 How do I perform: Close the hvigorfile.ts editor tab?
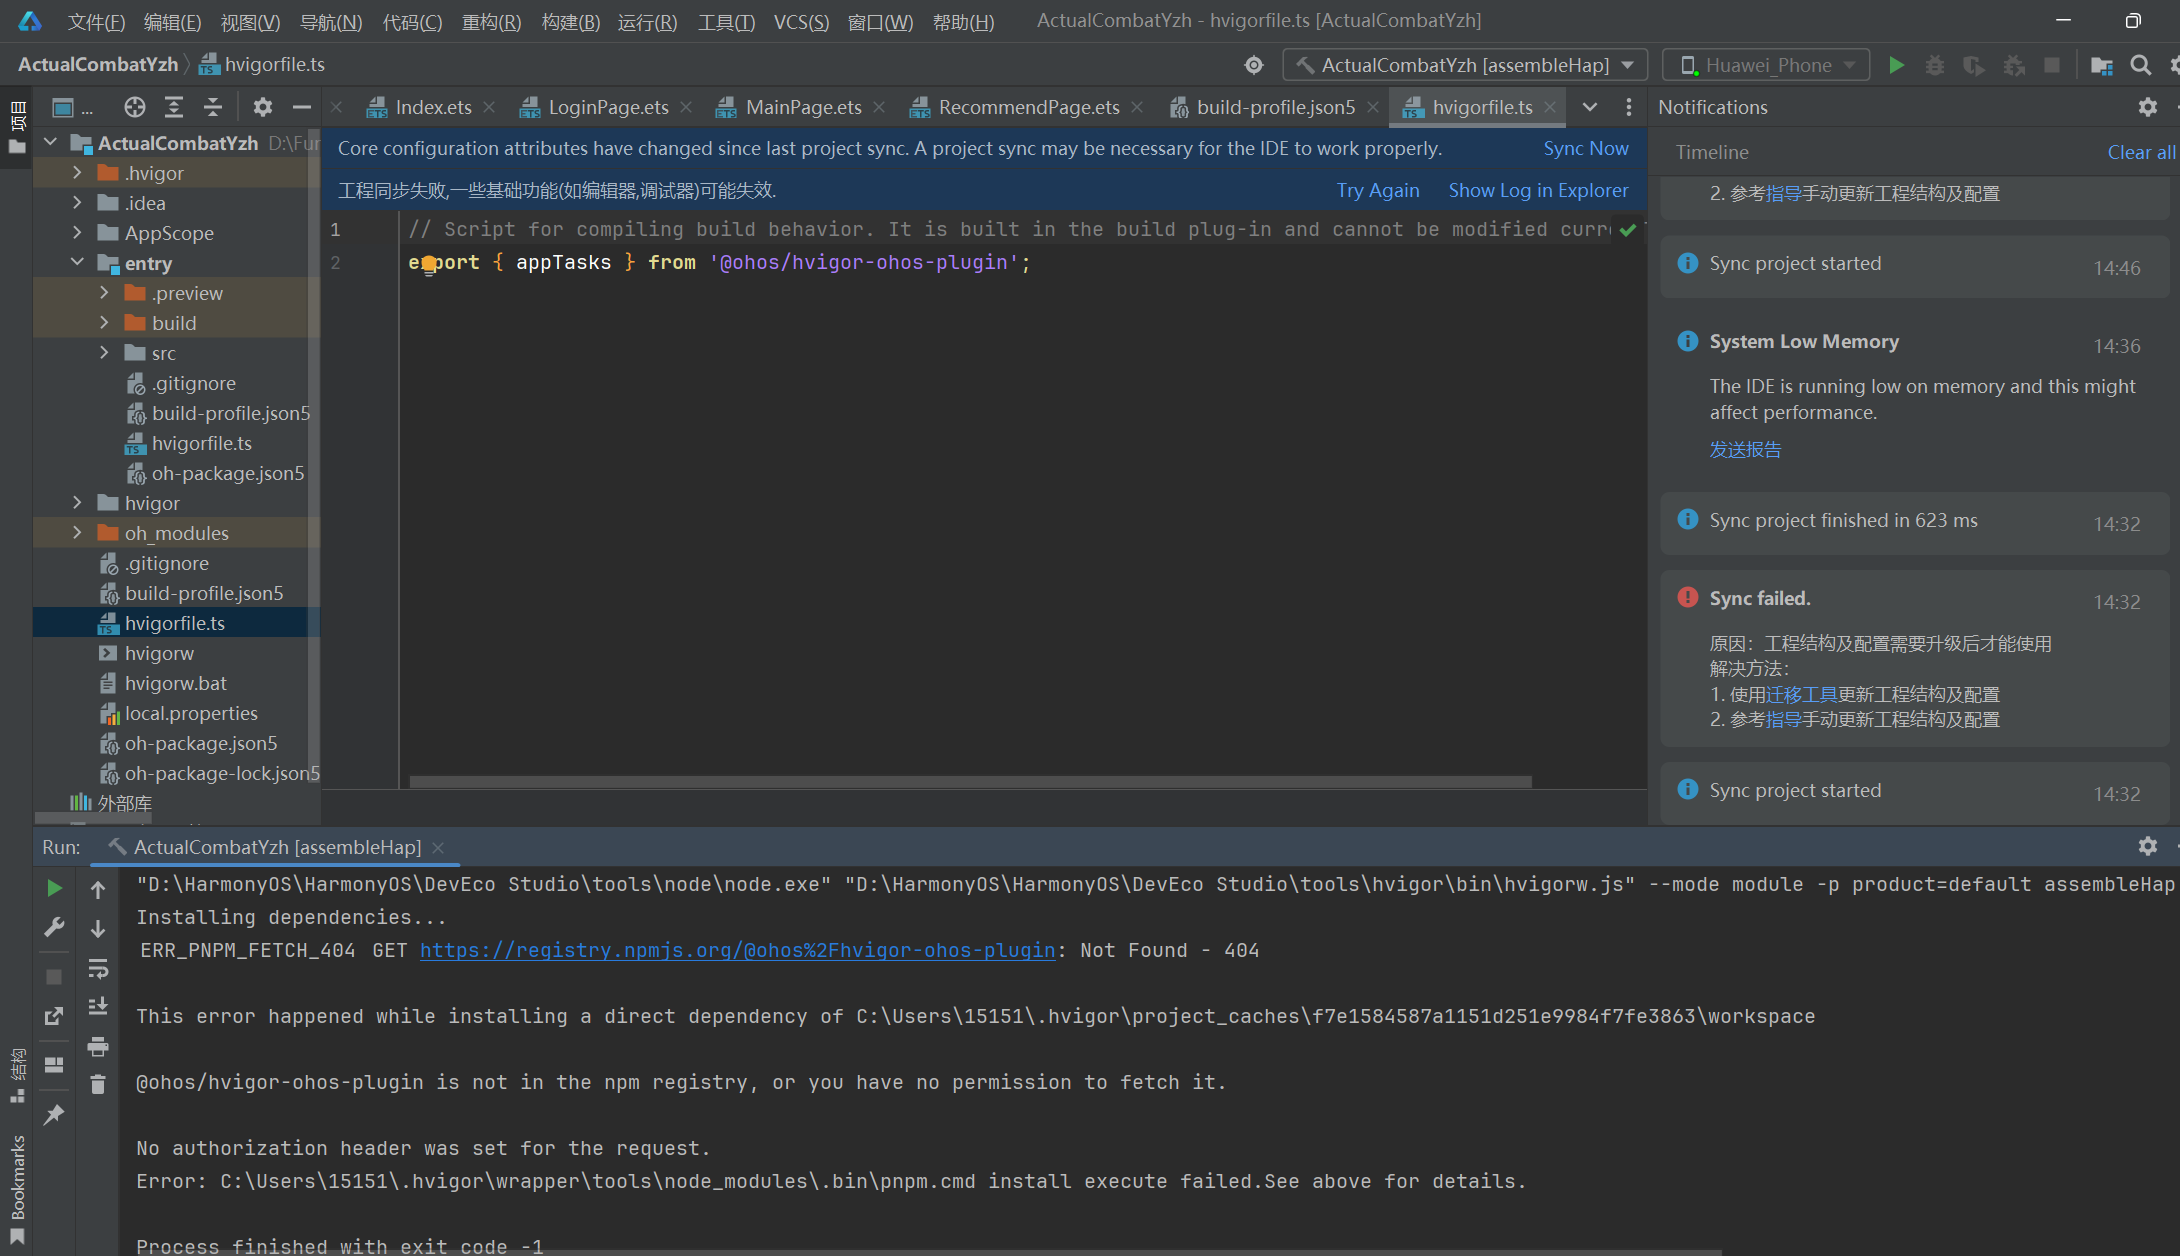pos(1550,107)
